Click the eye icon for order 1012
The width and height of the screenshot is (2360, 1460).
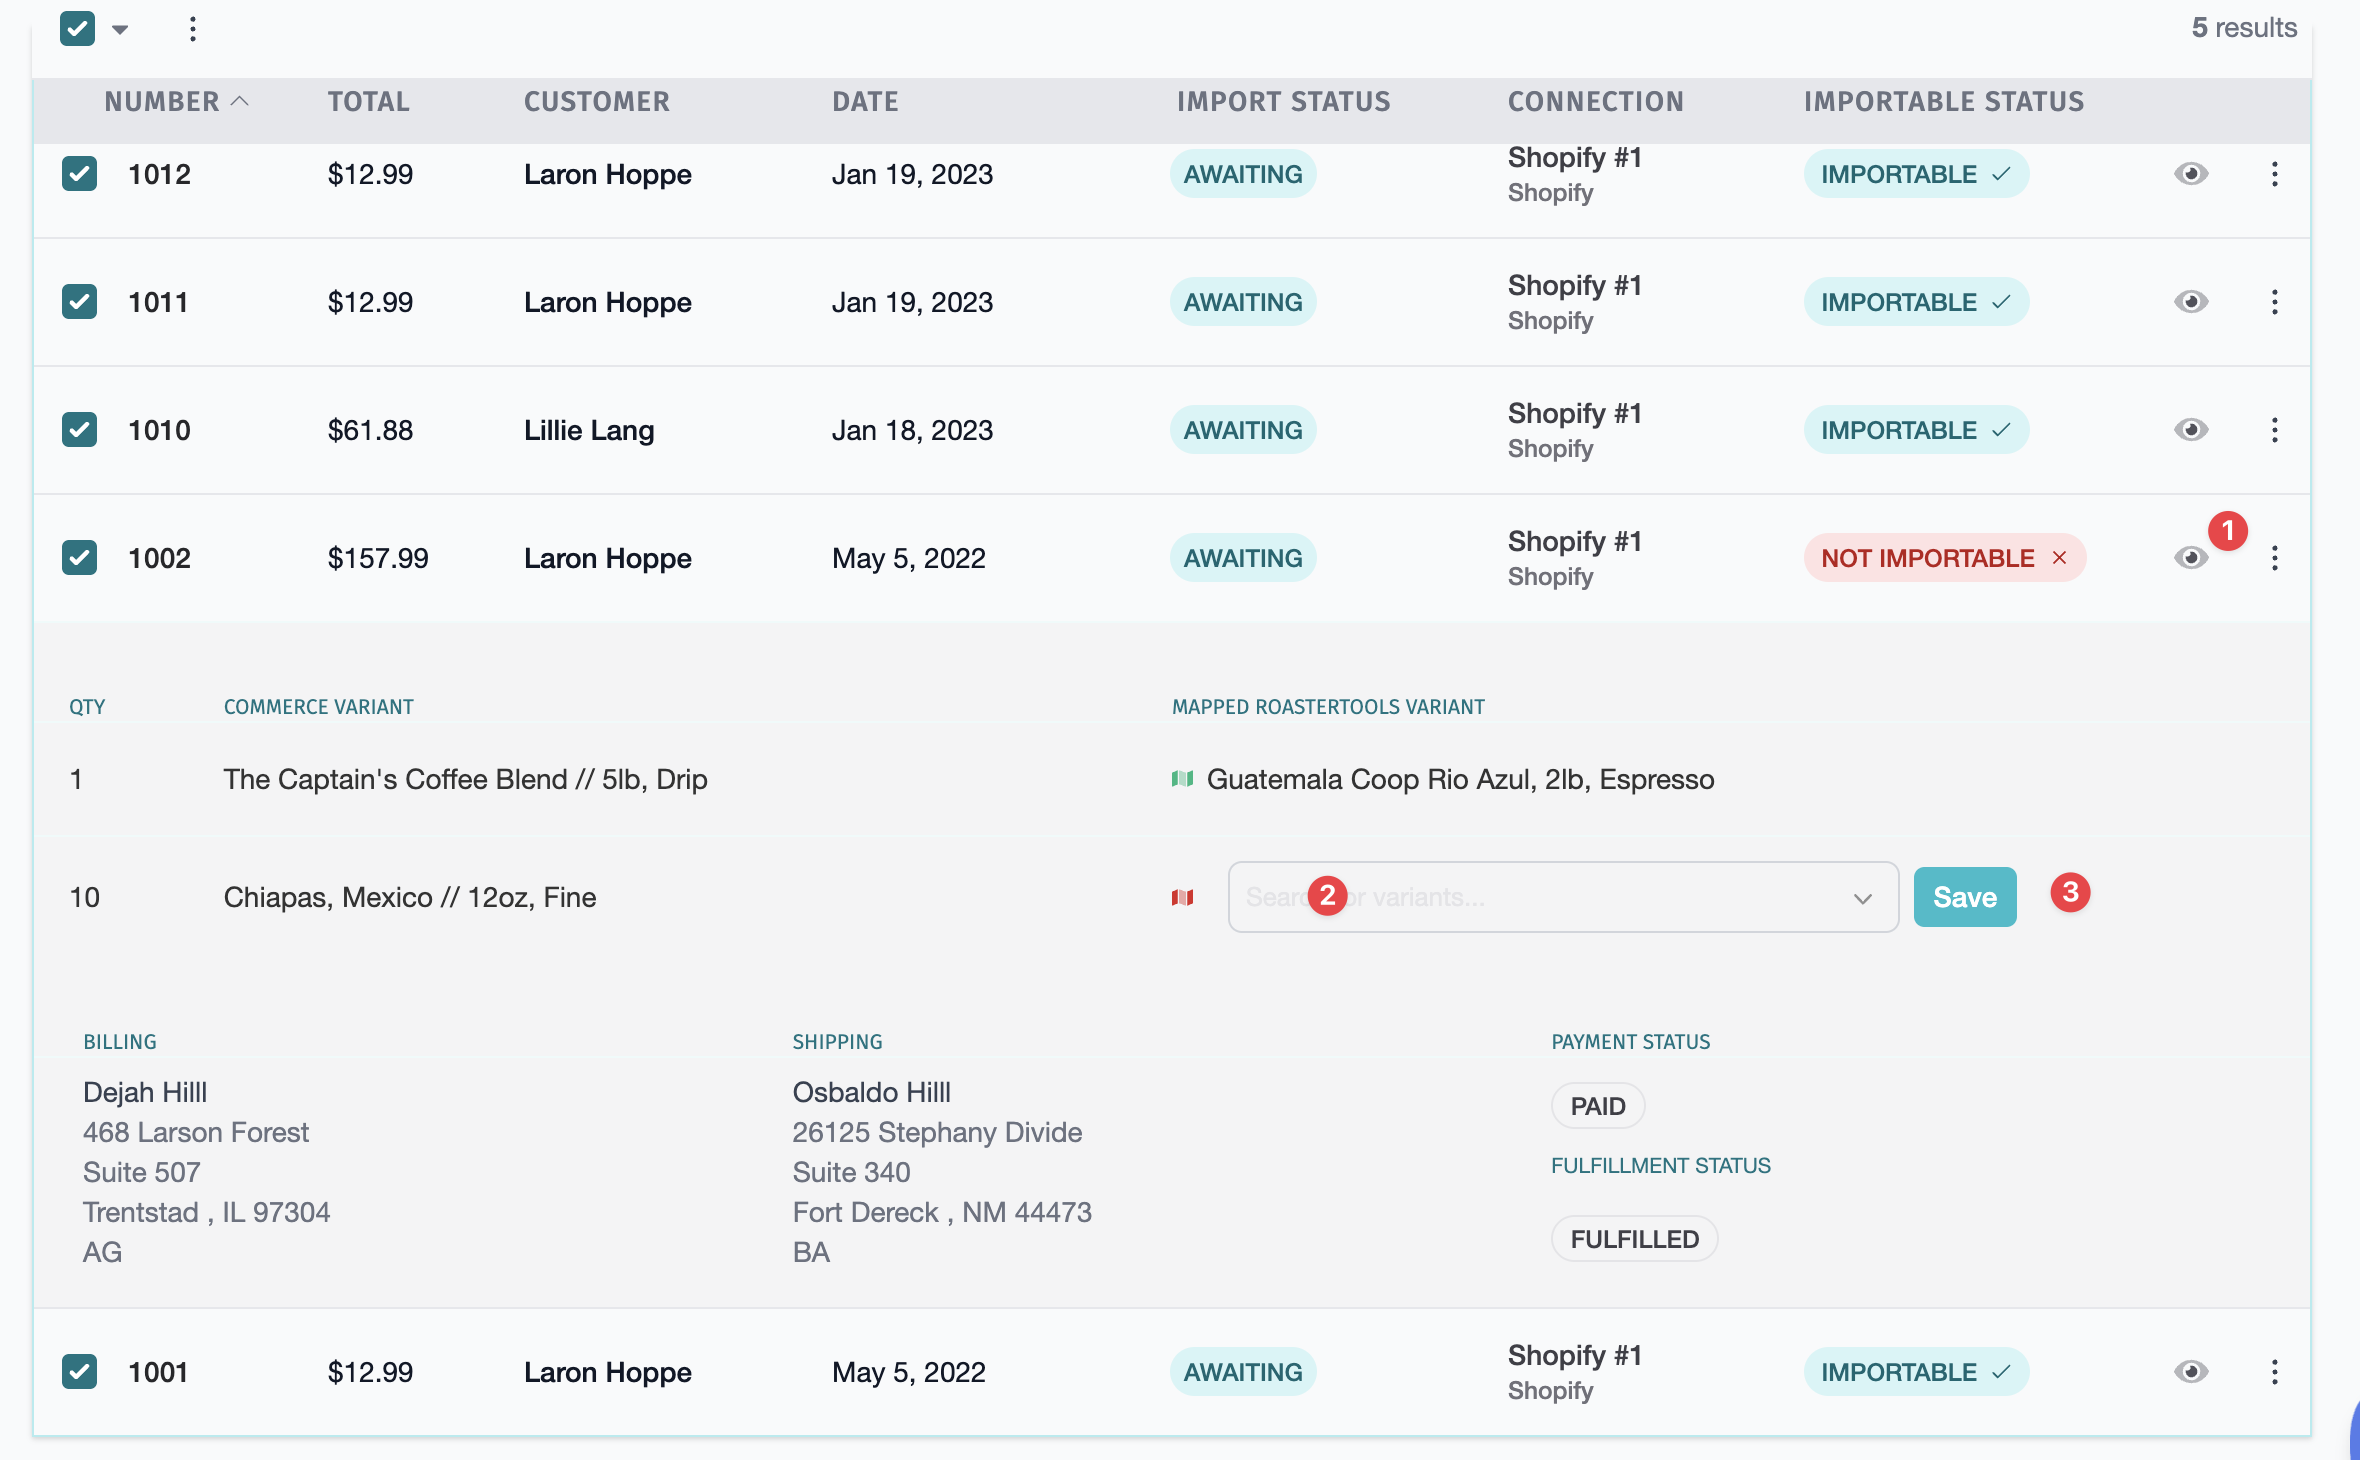(x=2190, y=174)
